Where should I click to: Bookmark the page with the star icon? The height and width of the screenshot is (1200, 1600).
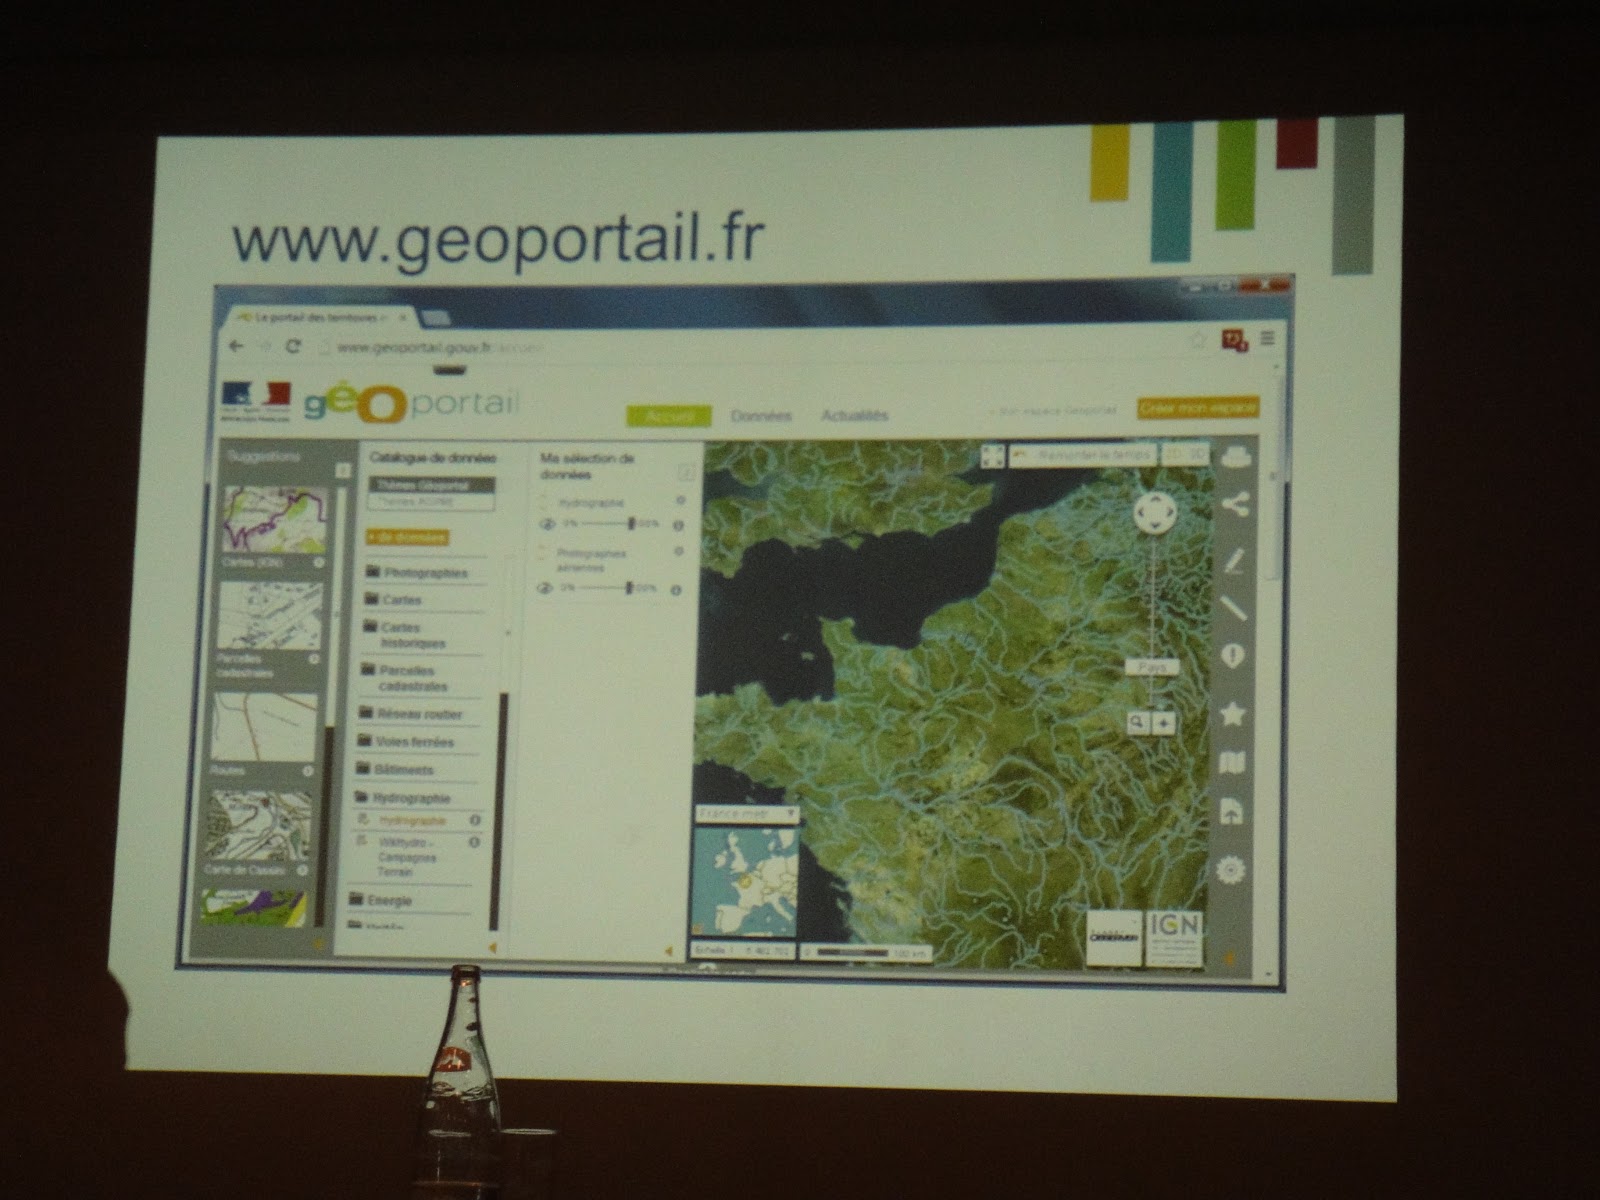coord(1197,341)
